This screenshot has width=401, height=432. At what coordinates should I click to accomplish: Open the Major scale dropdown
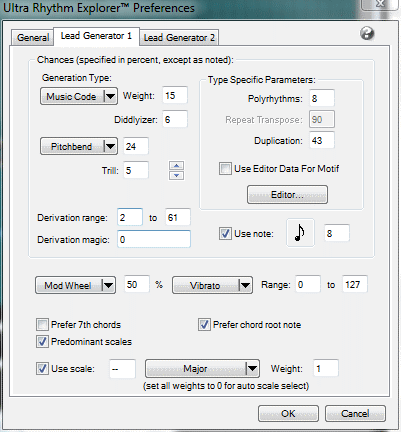(x=202, y=368)
